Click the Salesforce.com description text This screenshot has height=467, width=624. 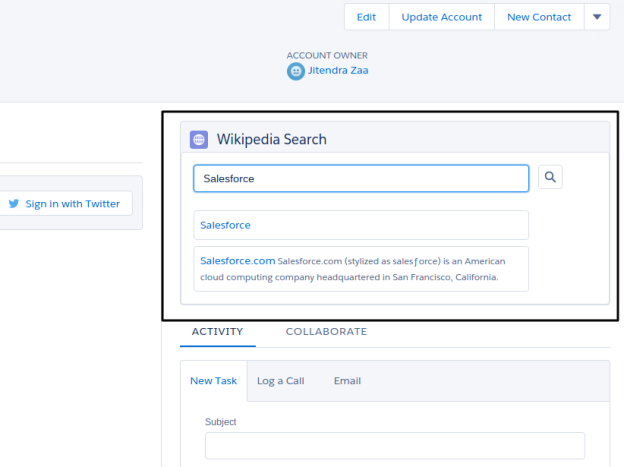352,270
